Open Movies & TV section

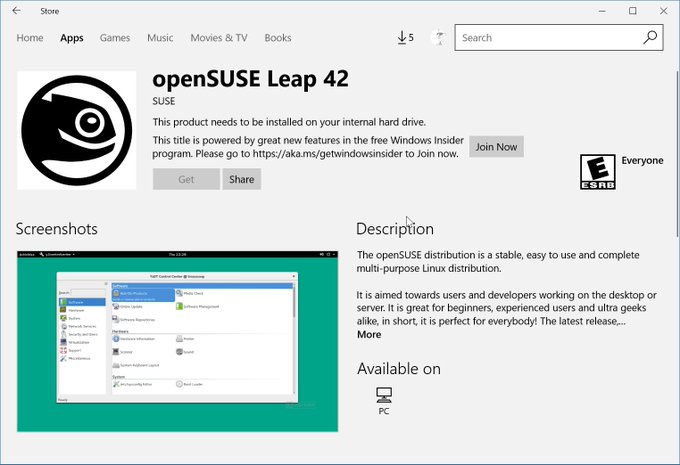219,38
